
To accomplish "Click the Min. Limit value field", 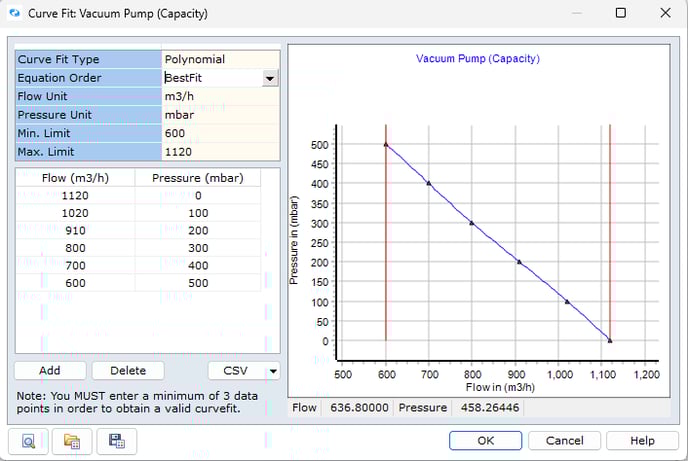I will 220,133.
